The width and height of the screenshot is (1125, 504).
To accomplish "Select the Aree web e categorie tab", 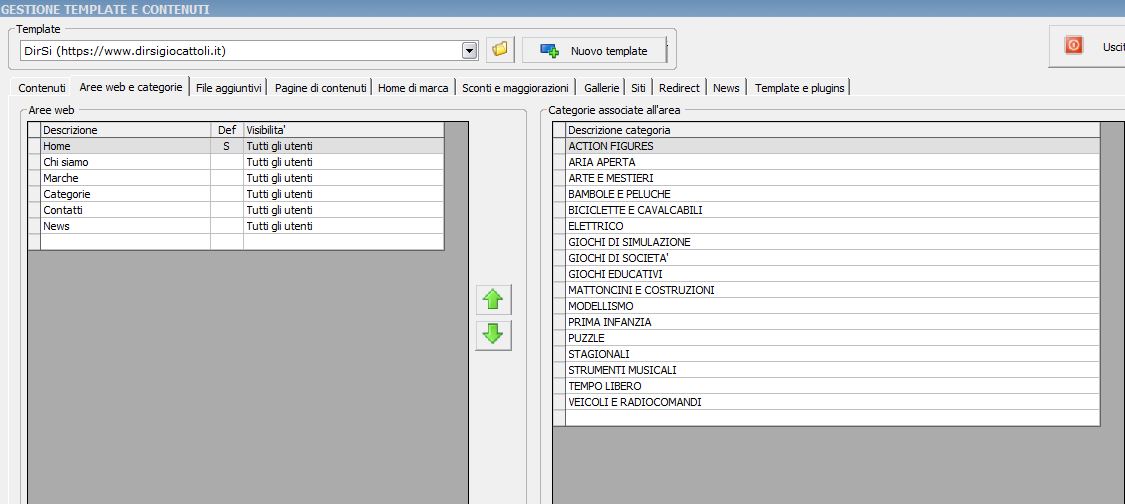I will 131,87.
